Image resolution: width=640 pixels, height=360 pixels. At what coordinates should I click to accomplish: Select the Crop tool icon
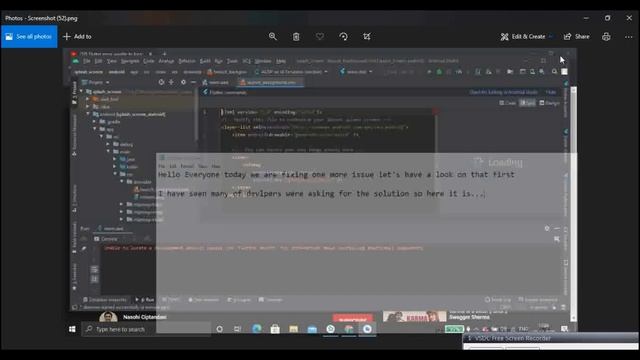tap(367, 36)
